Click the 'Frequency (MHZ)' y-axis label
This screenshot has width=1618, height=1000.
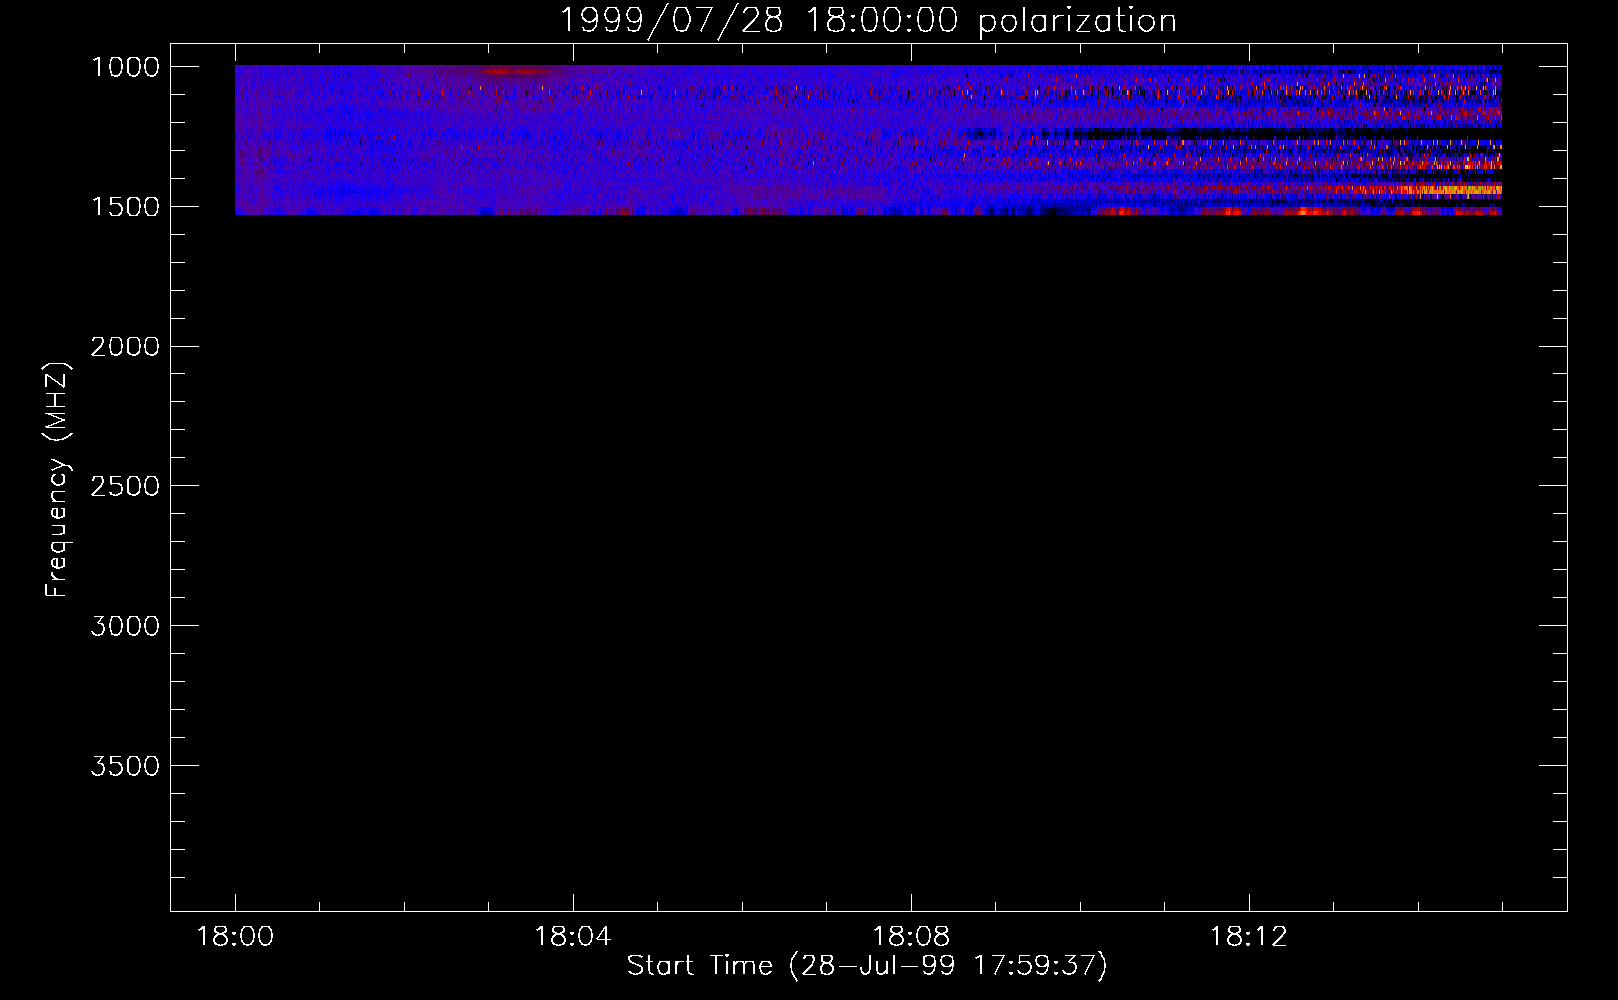[x=57, y=480]
